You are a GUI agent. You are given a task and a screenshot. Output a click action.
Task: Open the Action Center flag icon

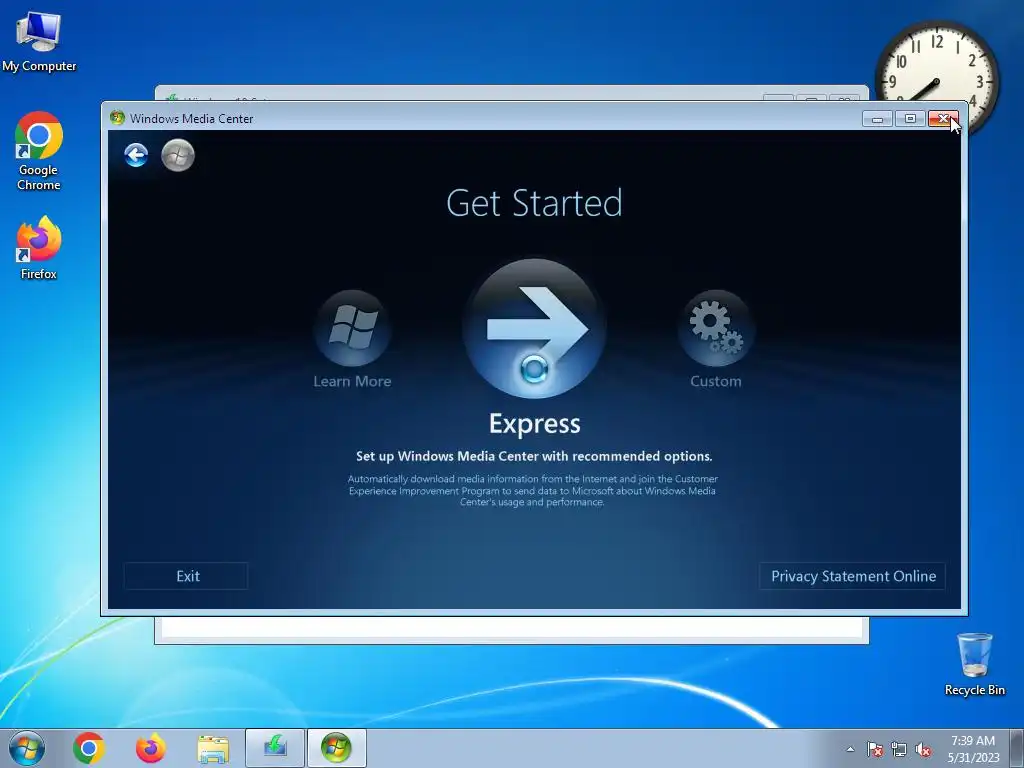pos(874,749)
